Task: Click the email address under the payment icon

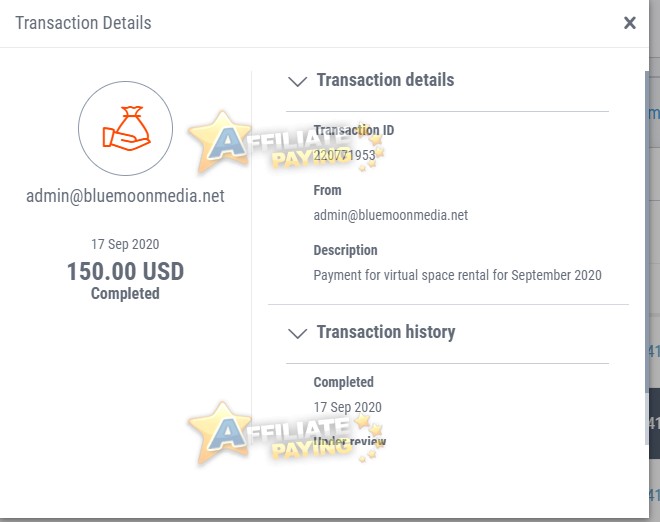Action: point(125,196)
